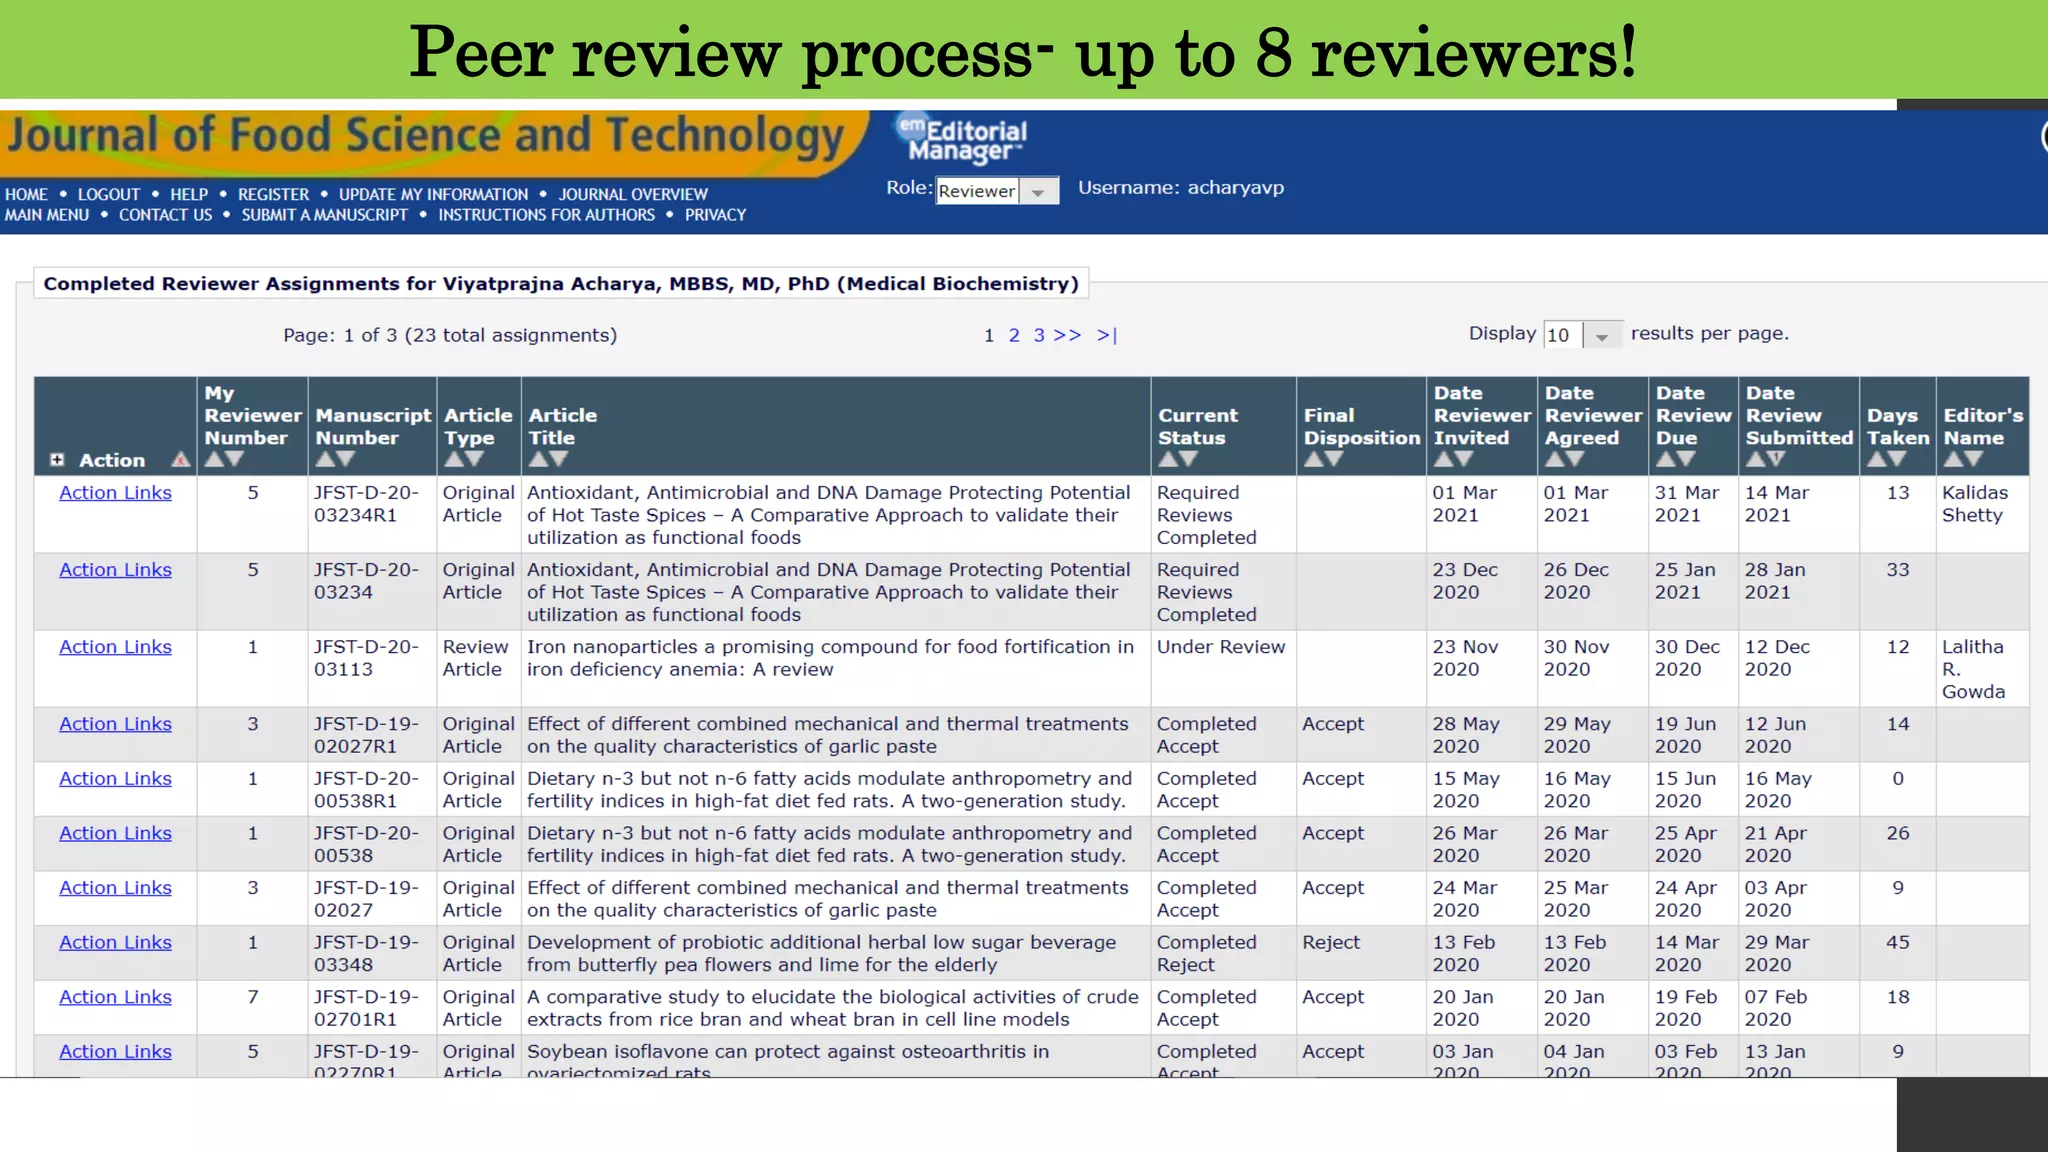Click CONTACT US link

(165, 215)
